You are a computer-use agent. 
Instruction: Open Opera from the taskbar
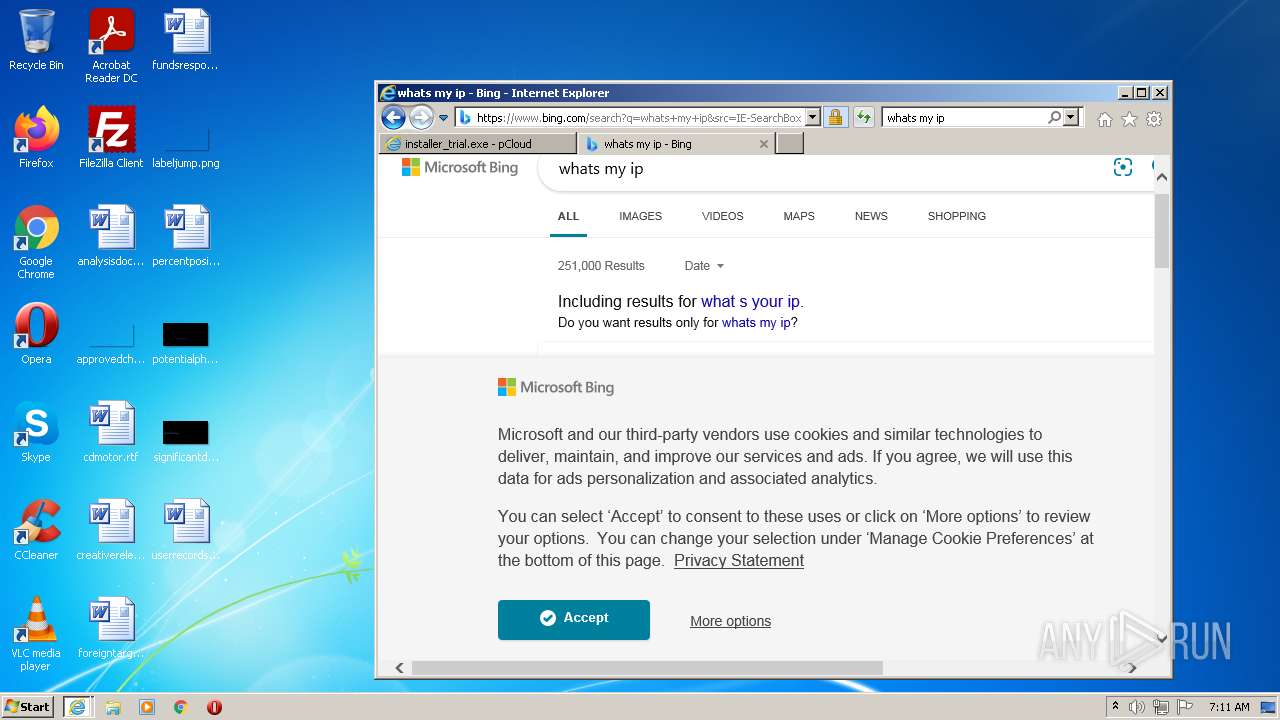pos(214,707)
